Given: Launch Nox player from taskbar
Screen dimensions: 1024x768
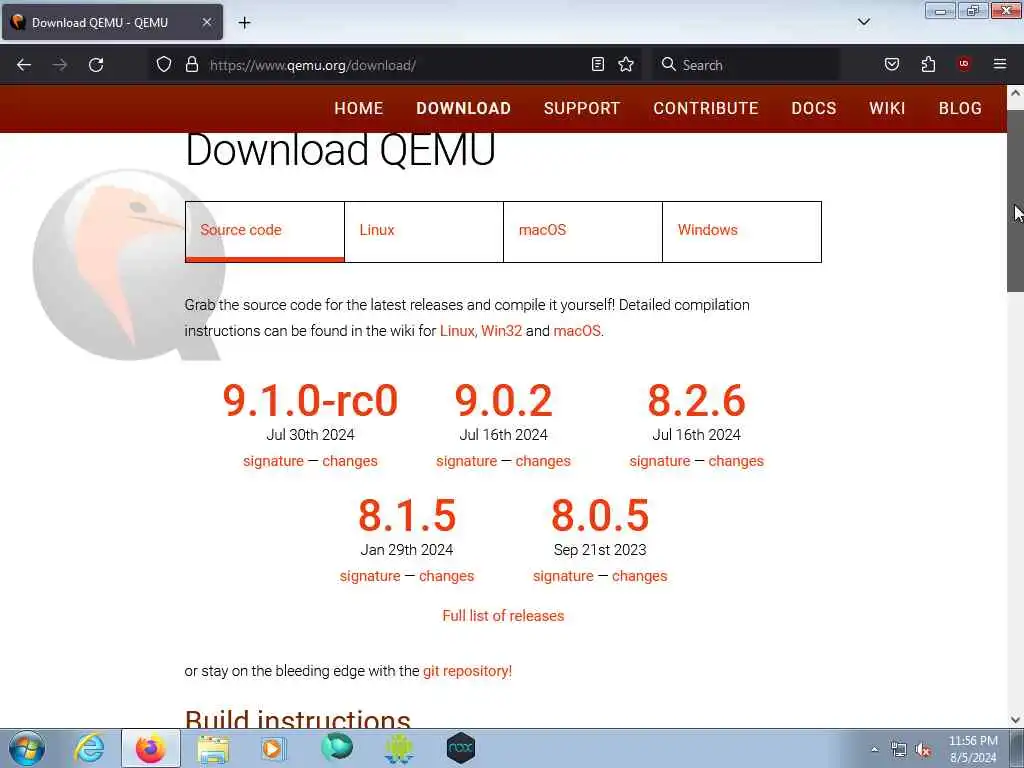Looking at the screenshot, I should [x=460, y=748].
